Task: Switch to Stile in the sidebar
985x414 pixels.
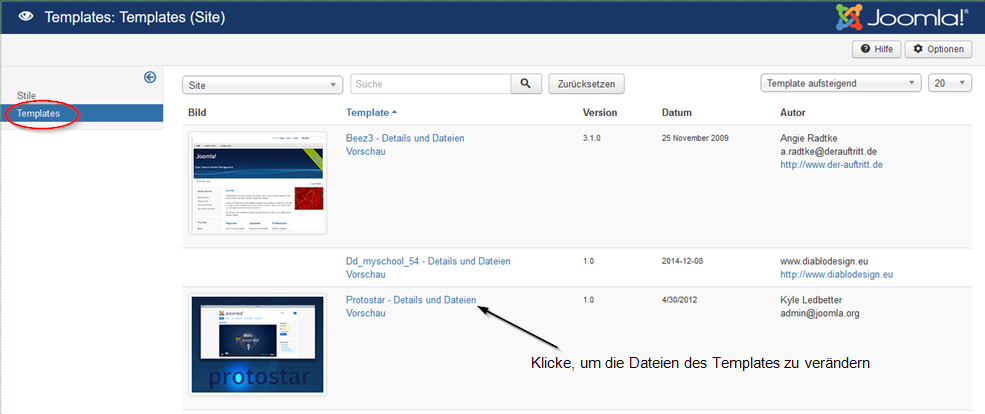Action: click(27, 96)
